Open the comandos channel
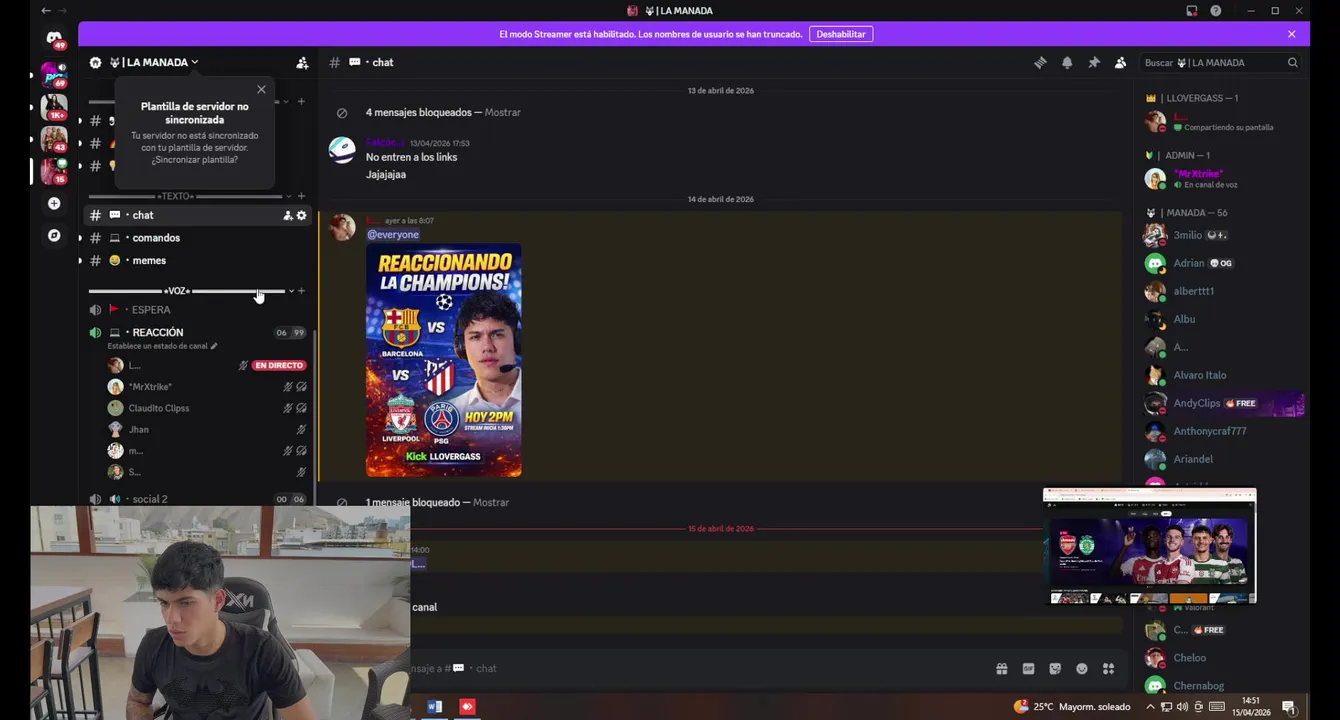Viewport: 1340px width, 720px height. tap(198, 238)
